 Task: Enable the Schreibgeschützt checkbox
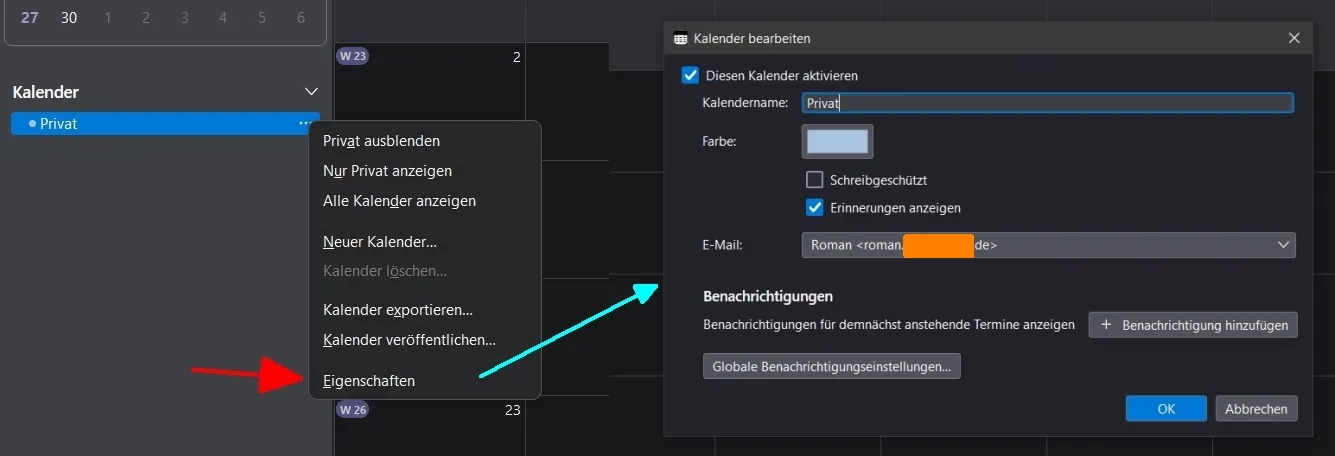click(x=814, y=180)
